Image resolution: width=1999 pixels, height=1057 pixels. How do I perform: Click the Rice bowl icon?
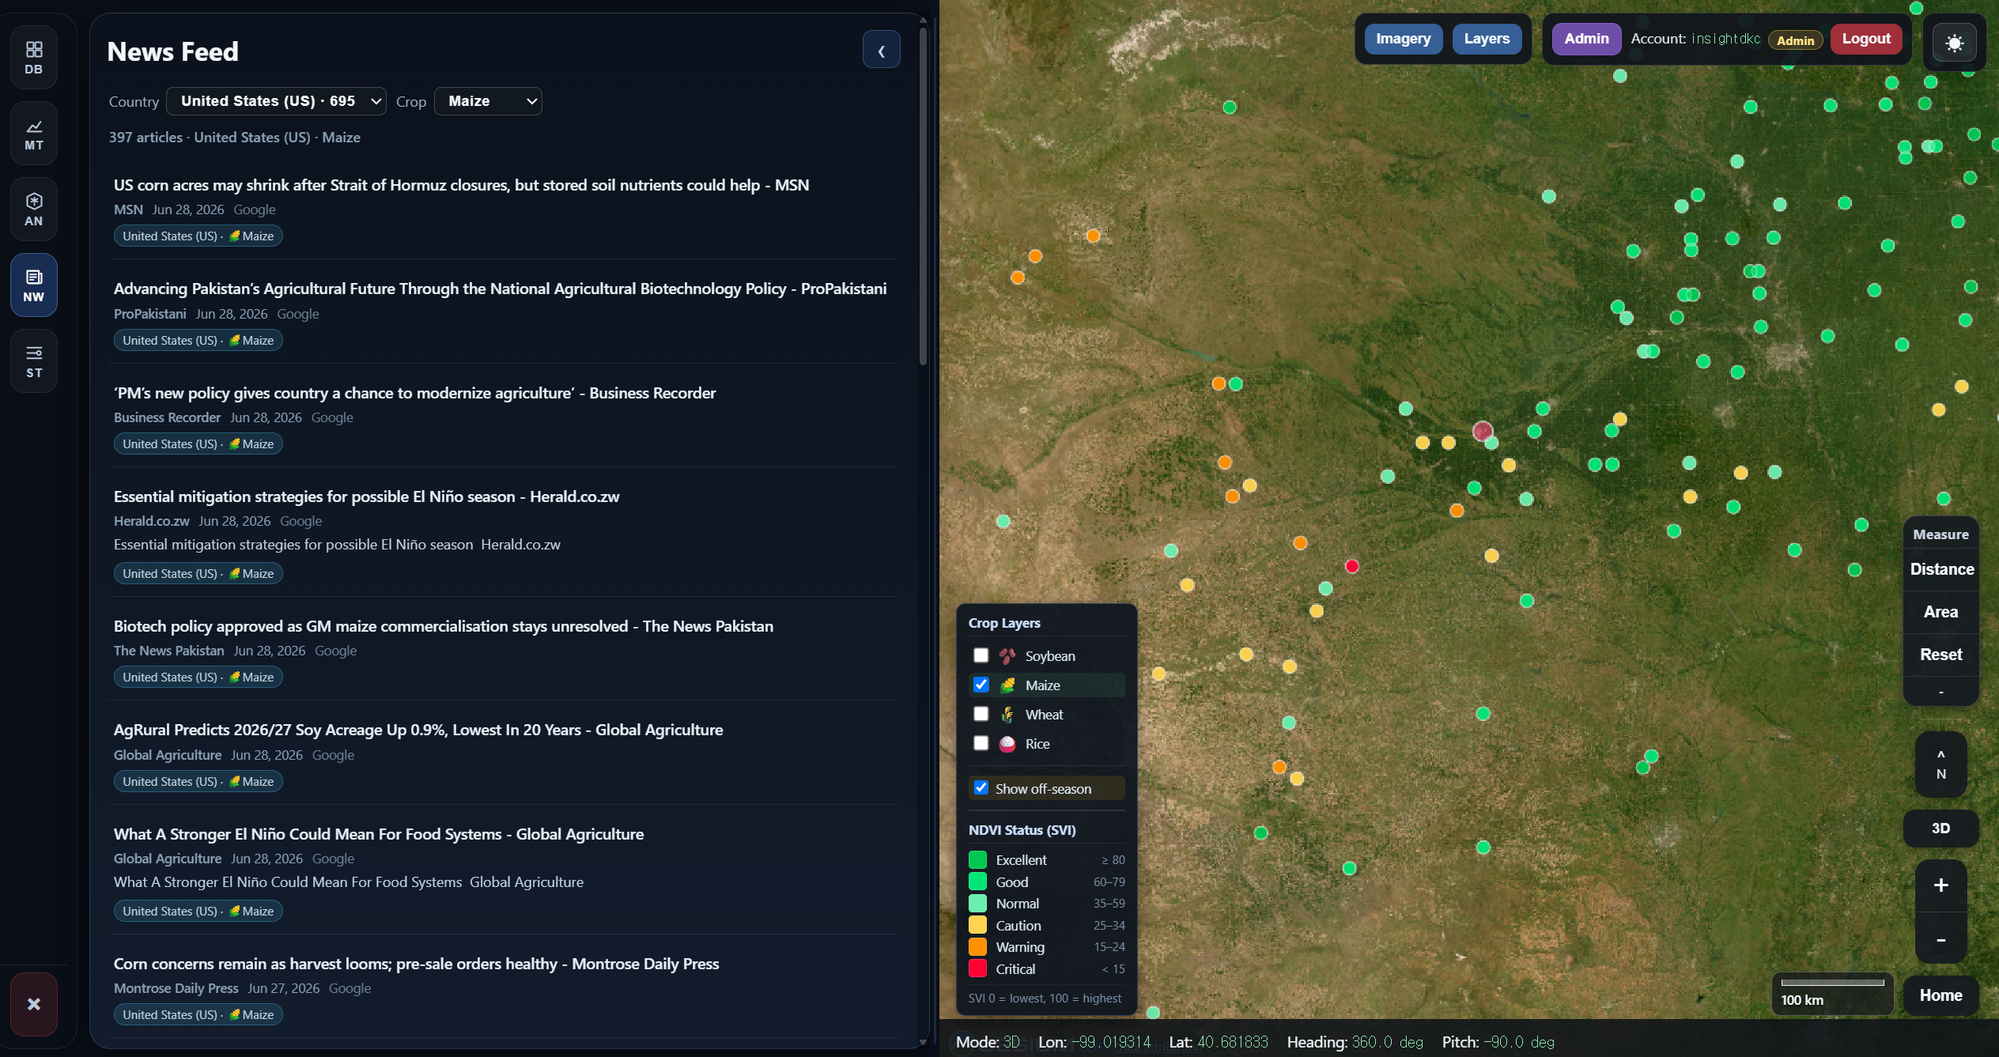click(1007, 744)
